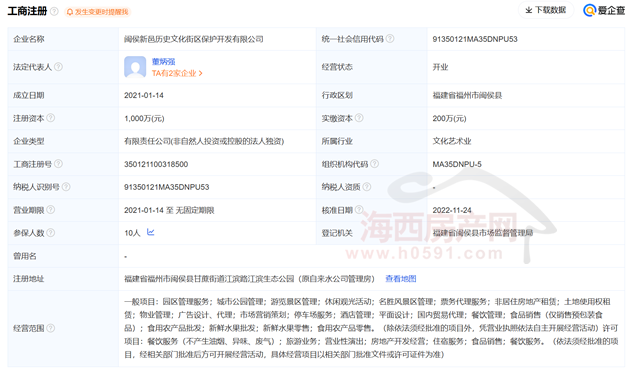This screenshot has height=378, width=640.
Task: Select the establishment date 2021-01-14
Action: 144,96
